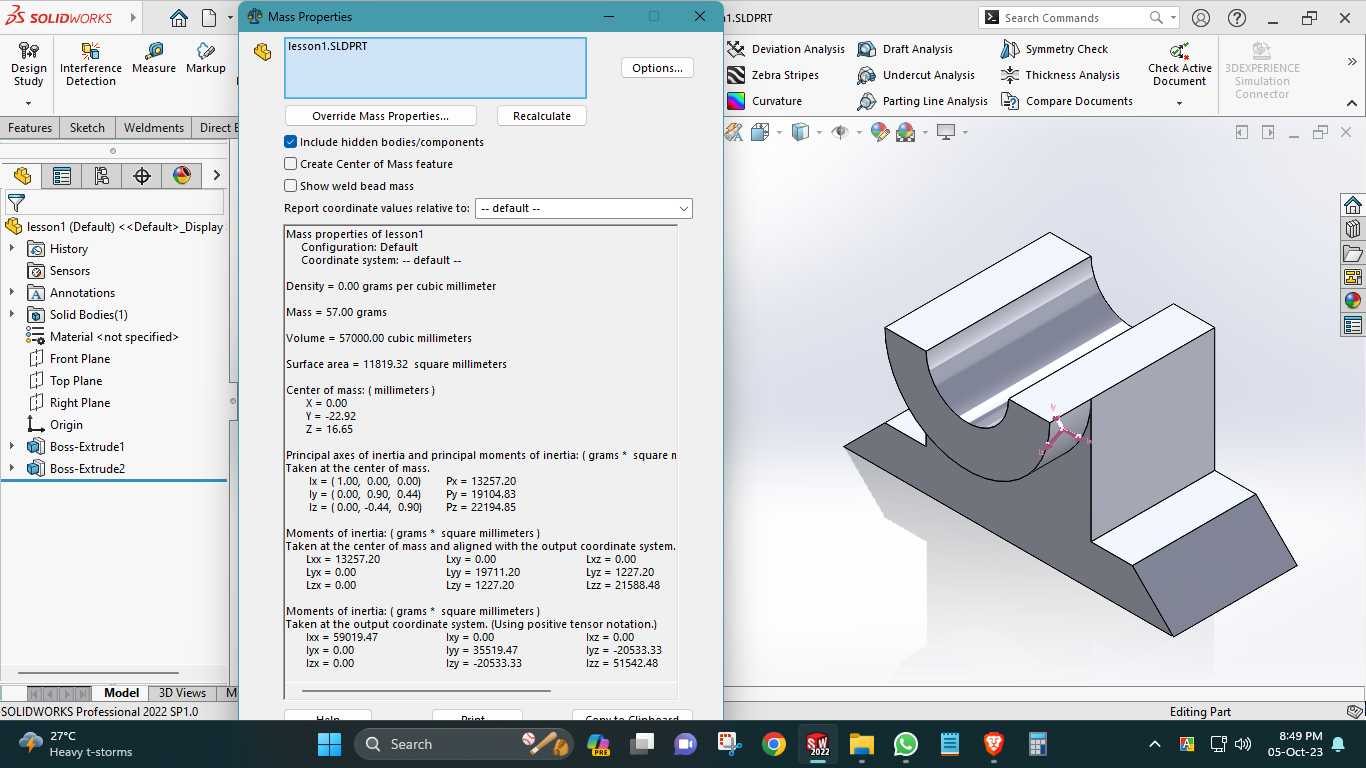The image size is (1366, 768).
Task: Open the DimXpertManager tab
Action: coord(142,176)
